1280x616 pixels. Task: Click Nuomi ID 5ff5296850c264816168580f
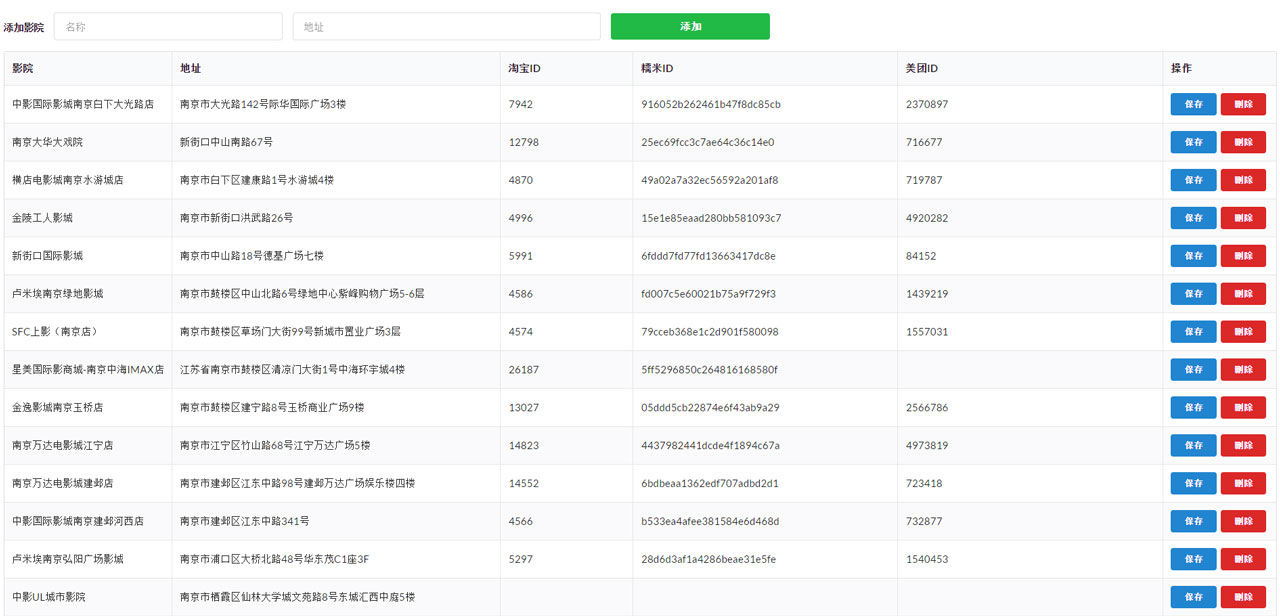(x=709, y=369)
